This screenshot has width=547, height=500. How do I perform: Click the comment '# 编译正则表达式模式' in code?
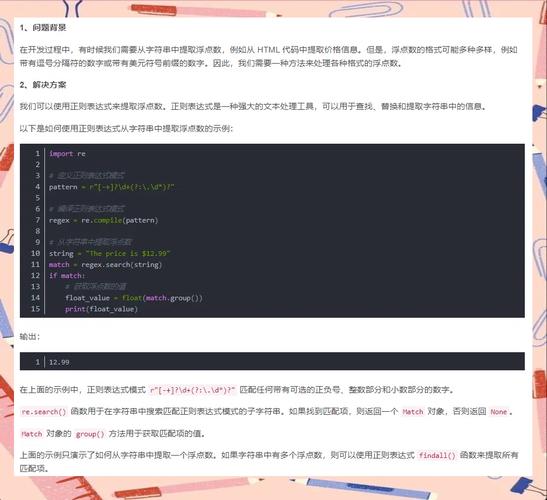[87, 209]
